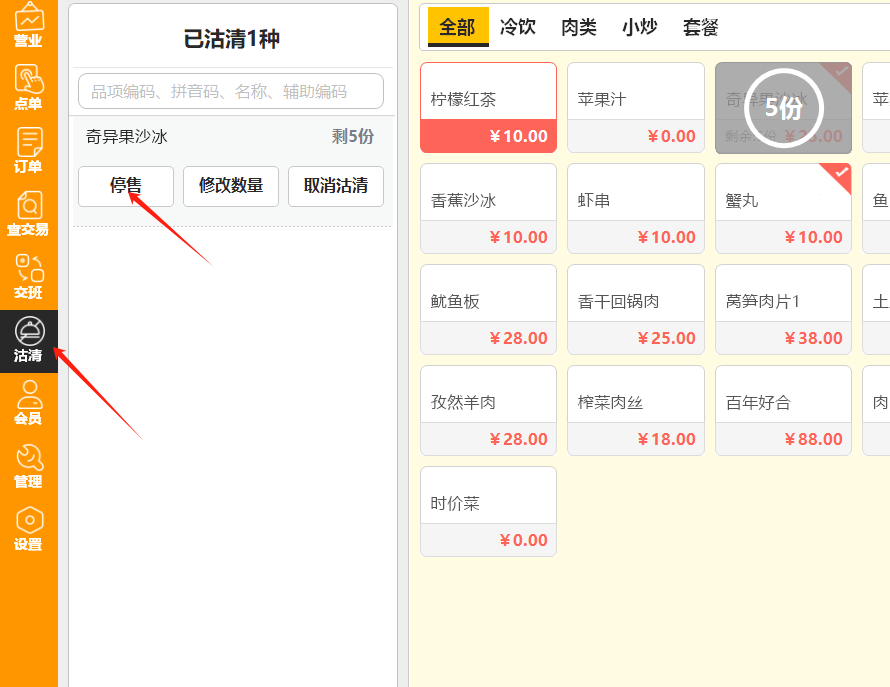Open the 交班 shift handover icon
Viewport: 890px width, 687px height.
(28, 277)
